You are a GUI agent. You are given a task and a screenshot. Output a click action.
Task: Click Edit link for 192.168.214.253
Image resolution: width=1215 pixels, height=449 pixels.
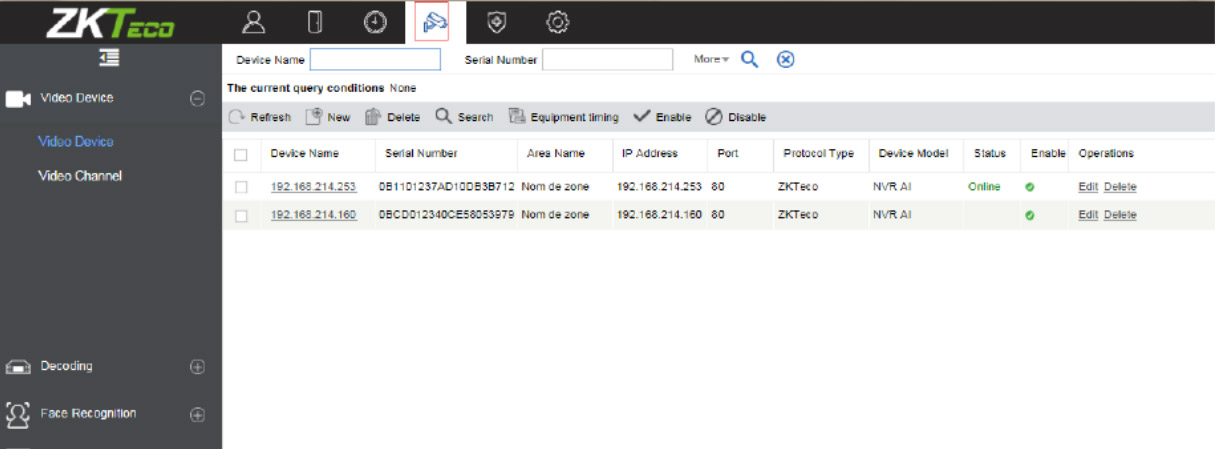click(1088, 187)
